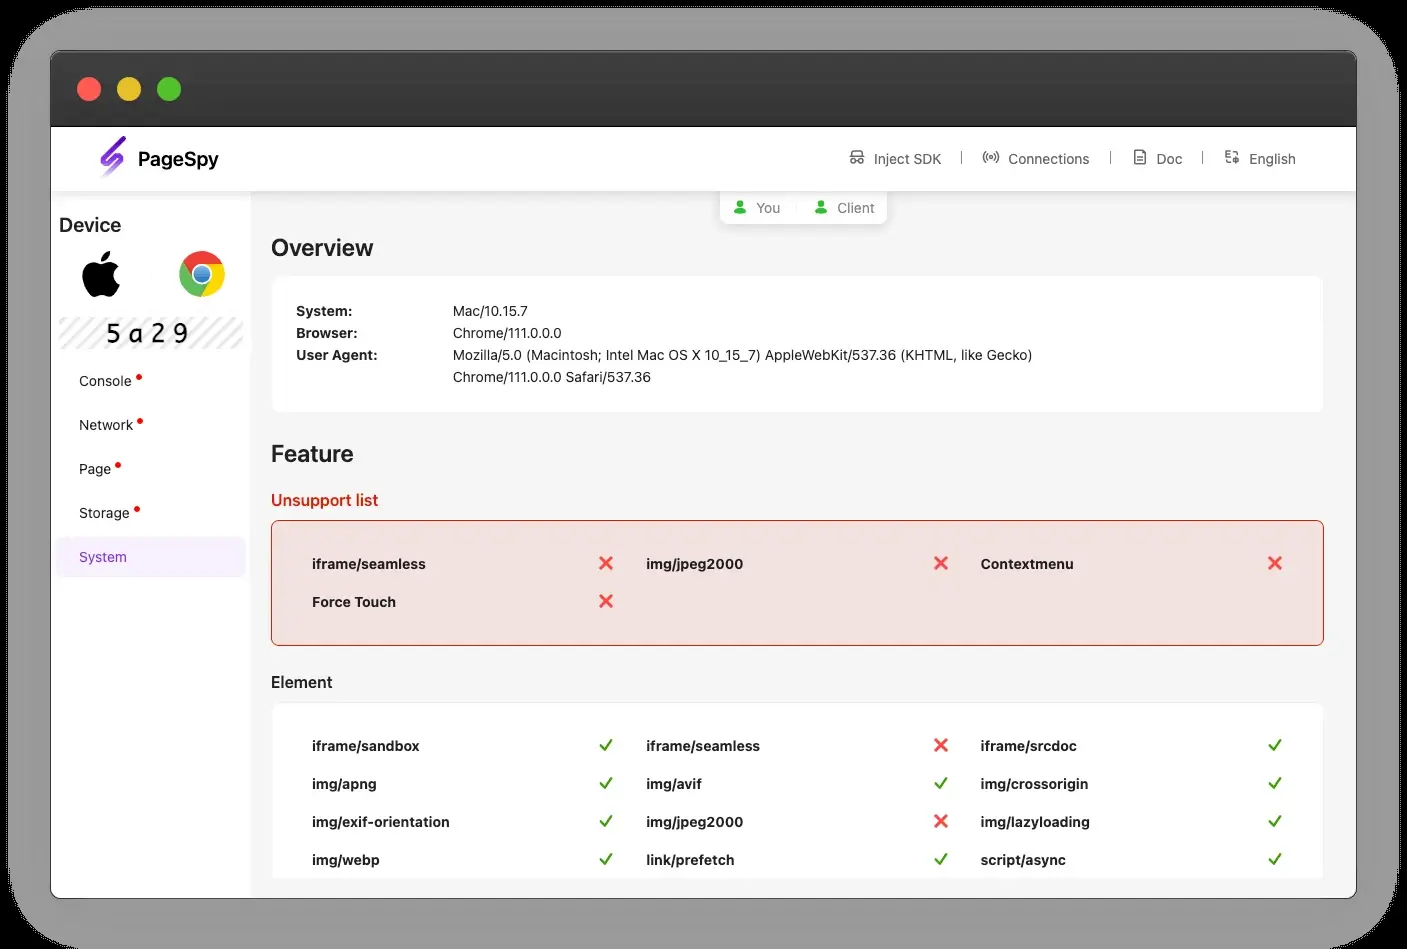
Task: Click green check next to iframe/sandbox
Action: coord(606,745)
